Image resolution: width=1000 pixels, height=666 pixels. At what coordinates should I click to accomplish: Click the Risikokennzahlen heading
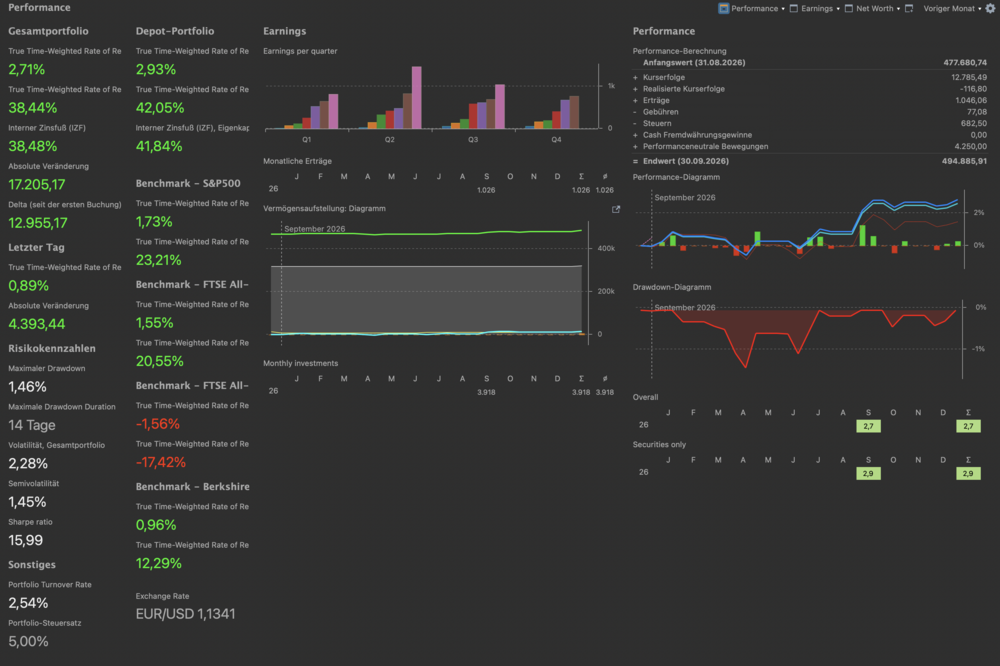point(52,348)
